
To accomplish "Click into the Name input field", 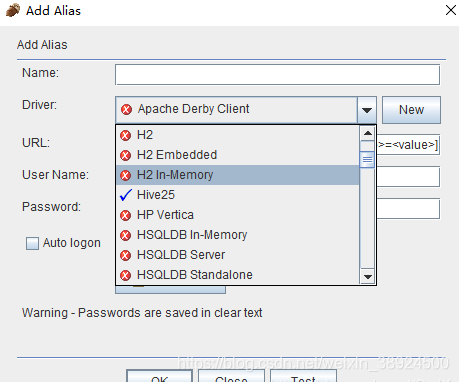I will (277, 75).
